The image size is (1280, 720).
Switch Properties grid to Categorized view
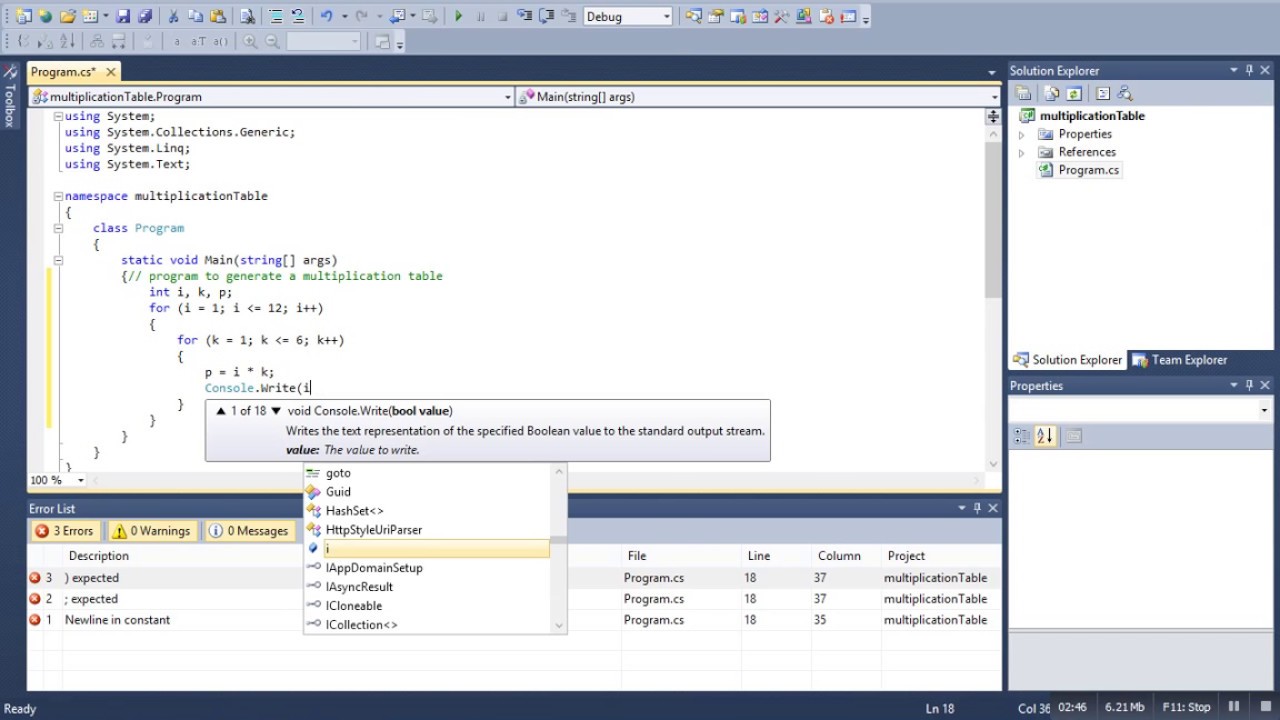click(1021, 436)
